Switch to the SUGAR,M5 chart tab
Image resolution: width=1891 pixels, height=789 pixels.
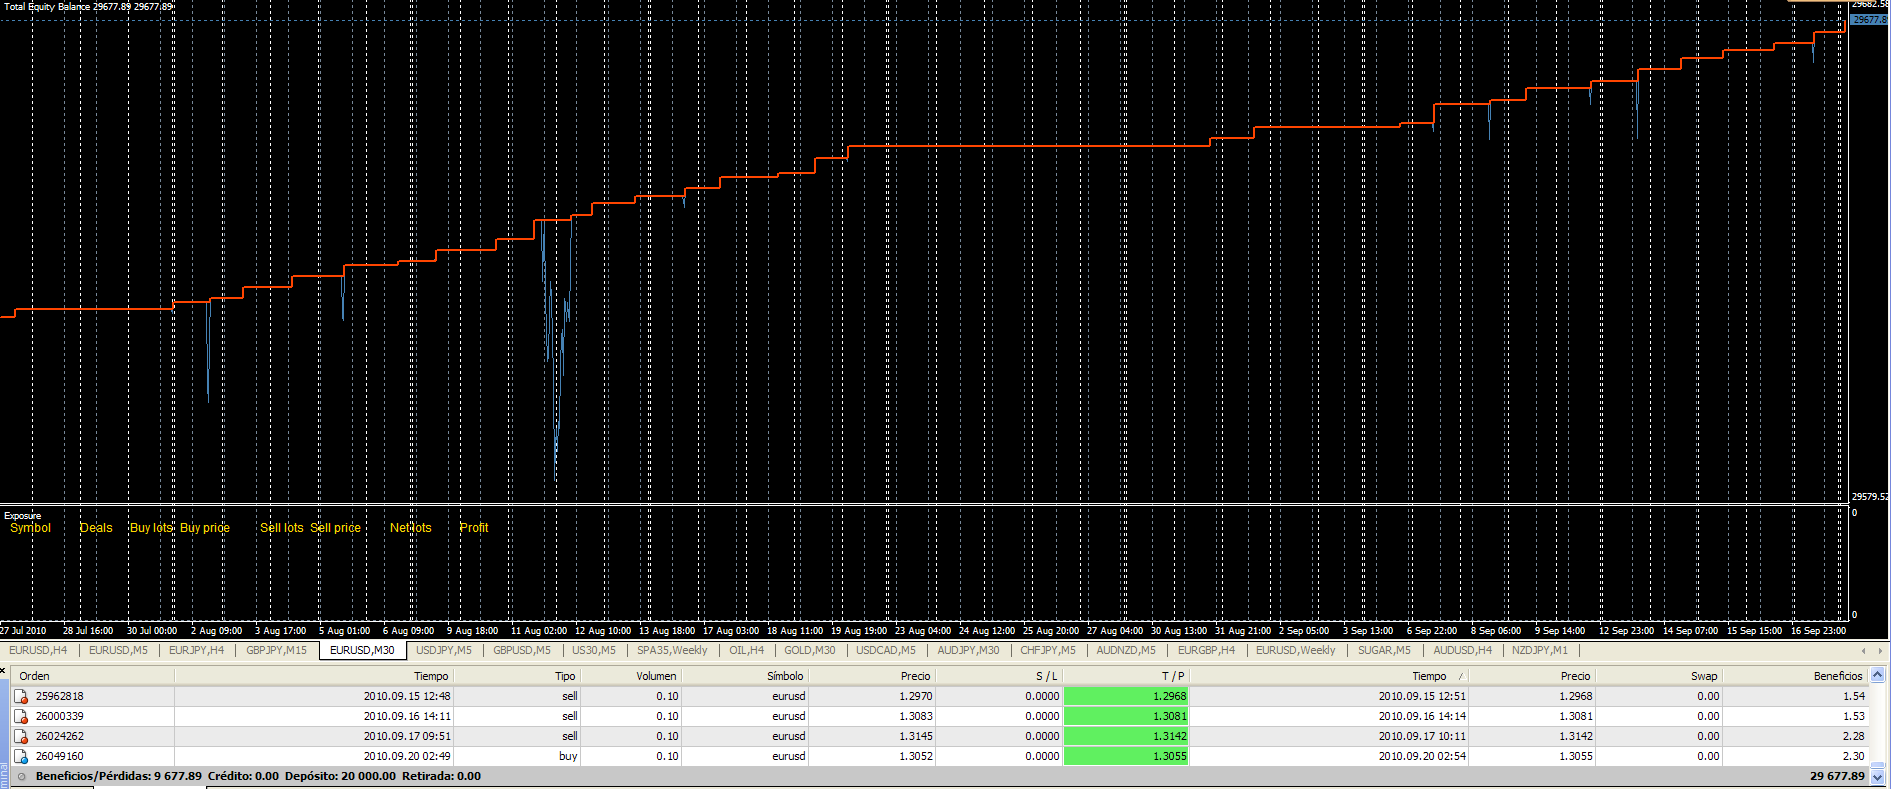pos(1384,650)
